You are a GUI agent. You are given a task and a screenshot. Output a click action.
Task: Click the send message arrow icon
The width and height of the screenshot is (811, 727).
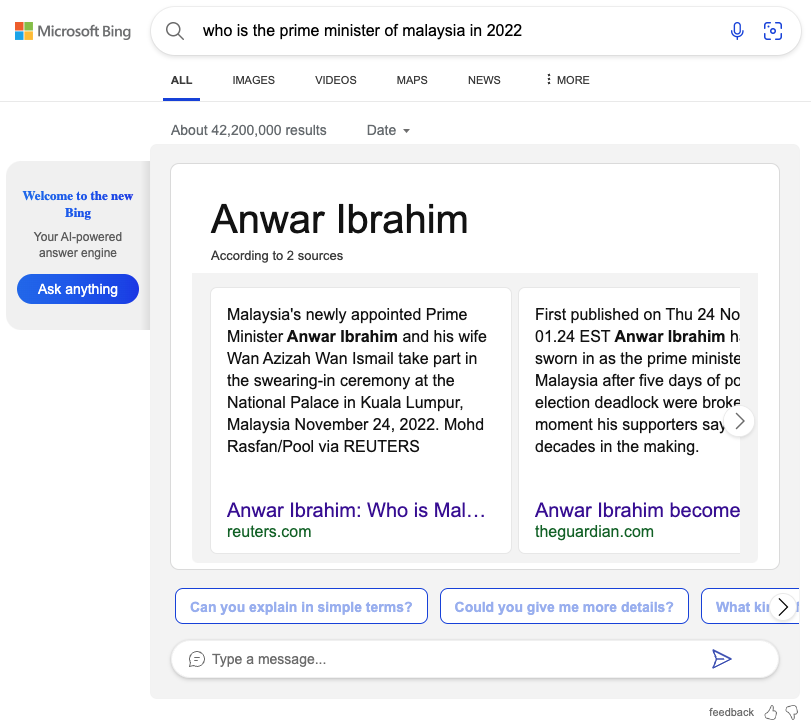(x=721, y=659)
